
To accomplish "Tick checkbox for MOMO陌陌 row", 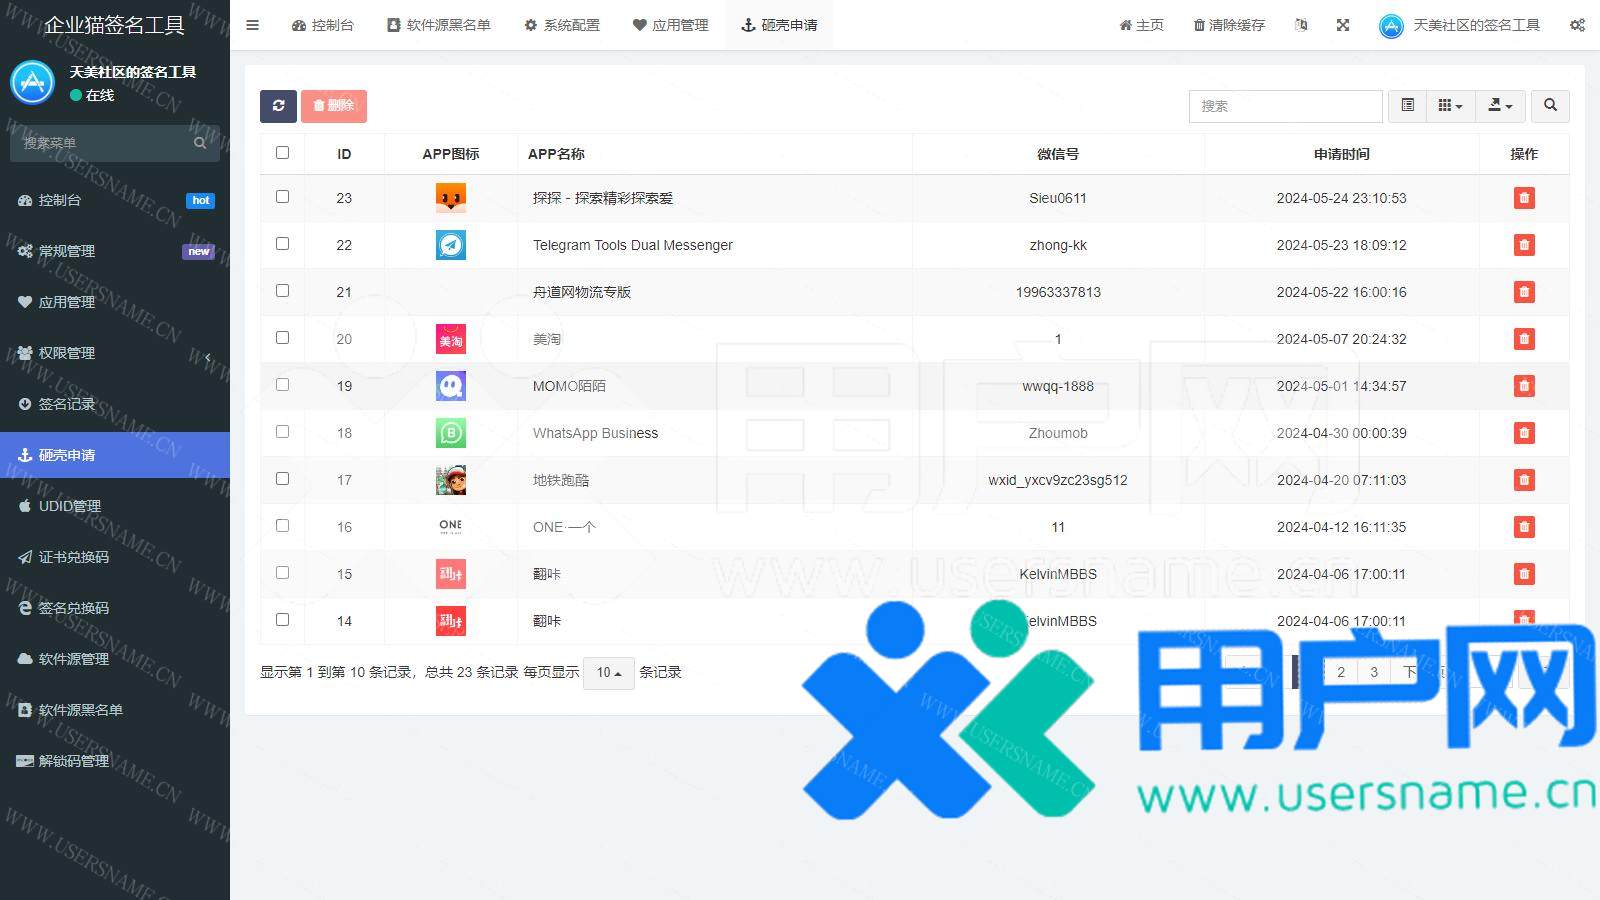I will click(x=282, y=385).
